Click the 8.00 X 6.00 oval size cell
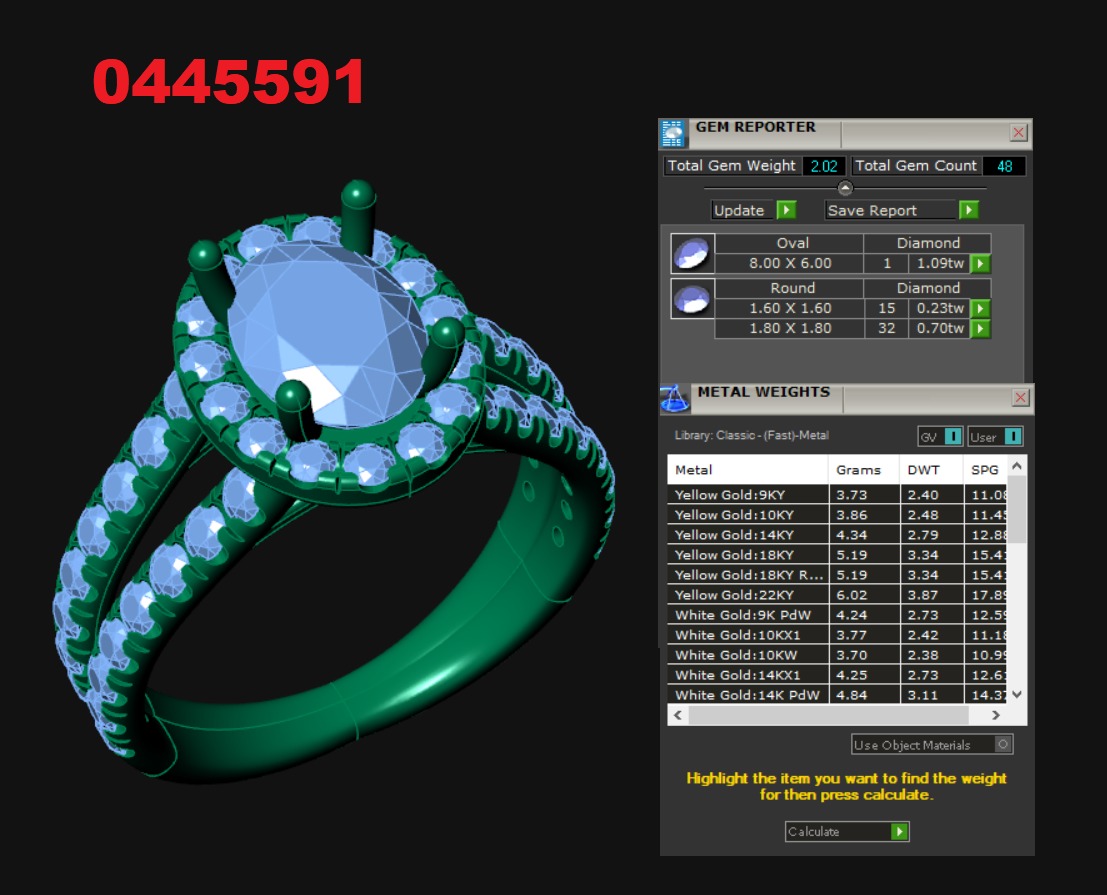Image resolution: width=1107 pixels, height=895 pixels. click(x=790, y=263)
